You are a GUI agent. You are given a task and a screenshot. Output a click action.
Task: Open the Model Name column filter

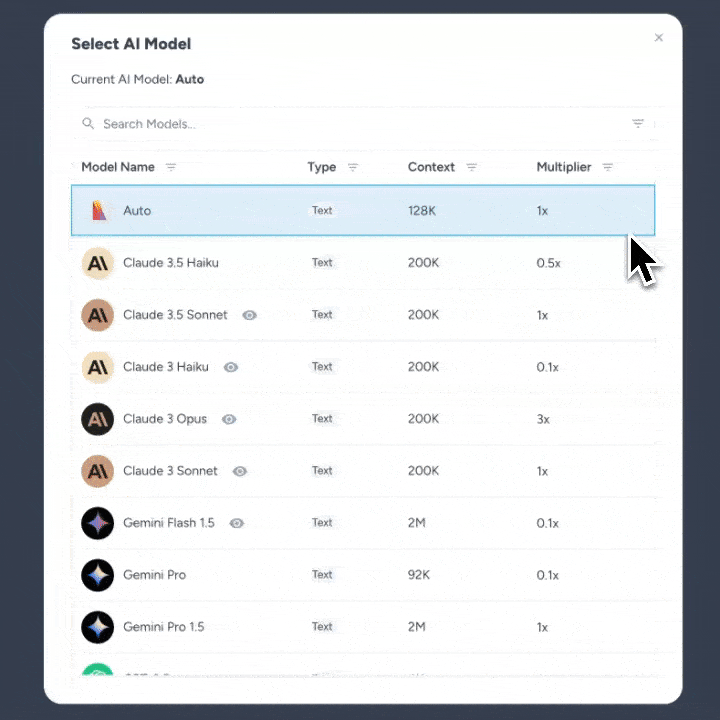click(x=171, y=167)
